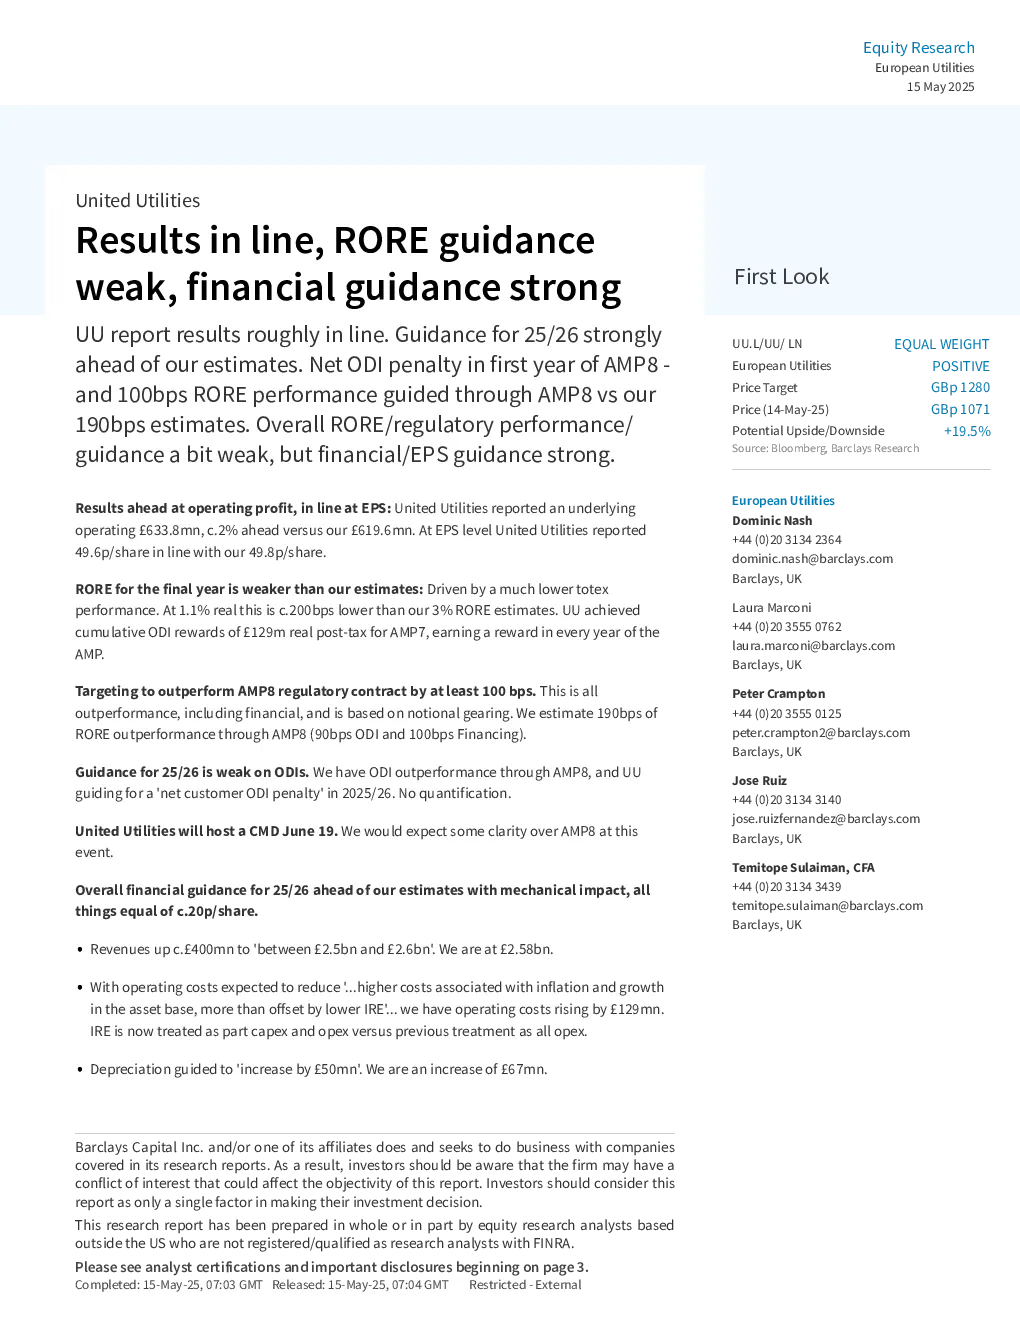Click the First Look section label
Viewport: 1020px width, 1320px height.
782,277
